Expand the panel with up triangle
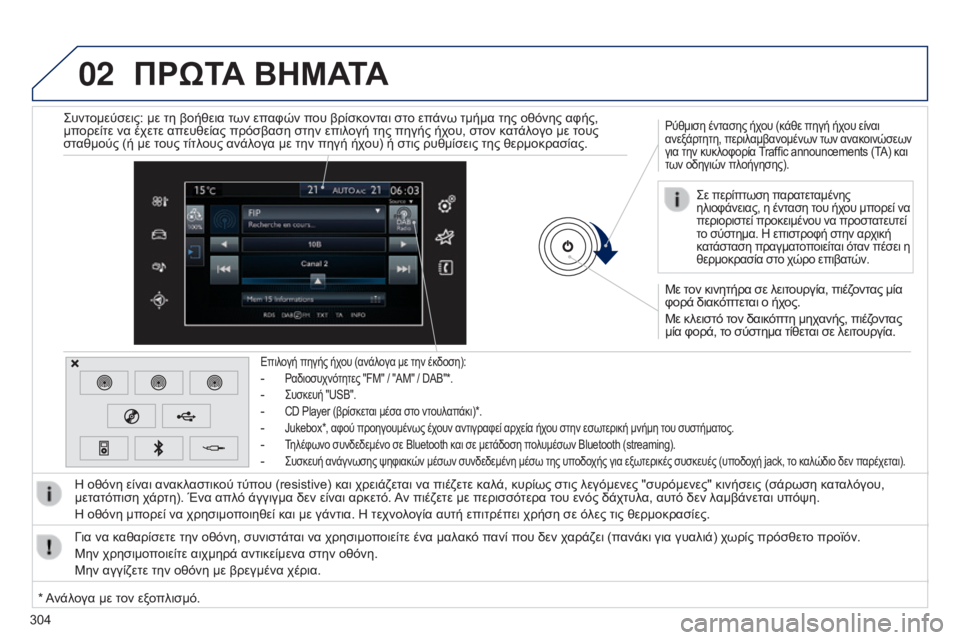Viewport: 960px width, 640px height. 318,281
